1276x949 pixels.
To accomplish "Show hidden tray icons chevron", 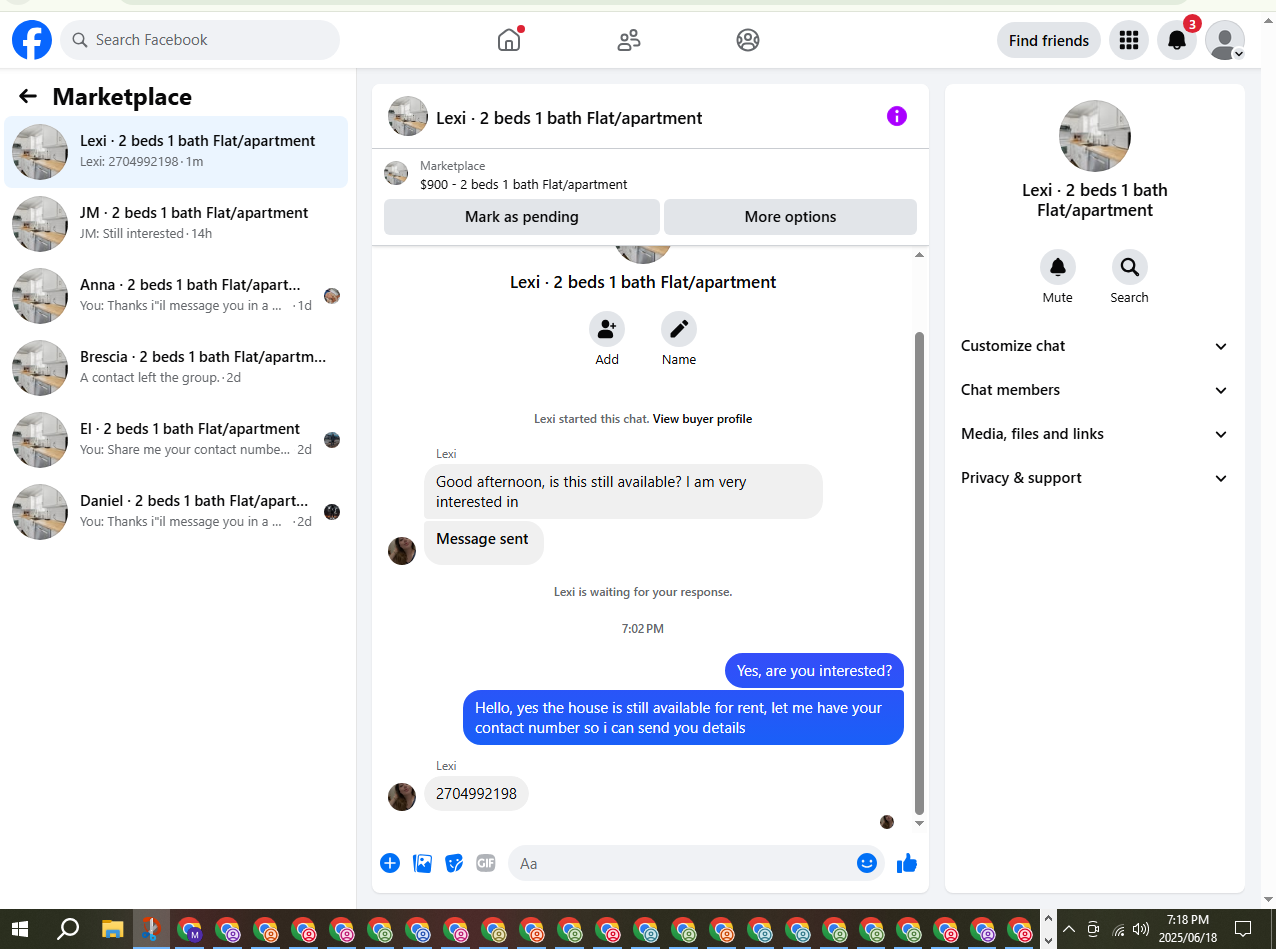I will click(1068, 929).
